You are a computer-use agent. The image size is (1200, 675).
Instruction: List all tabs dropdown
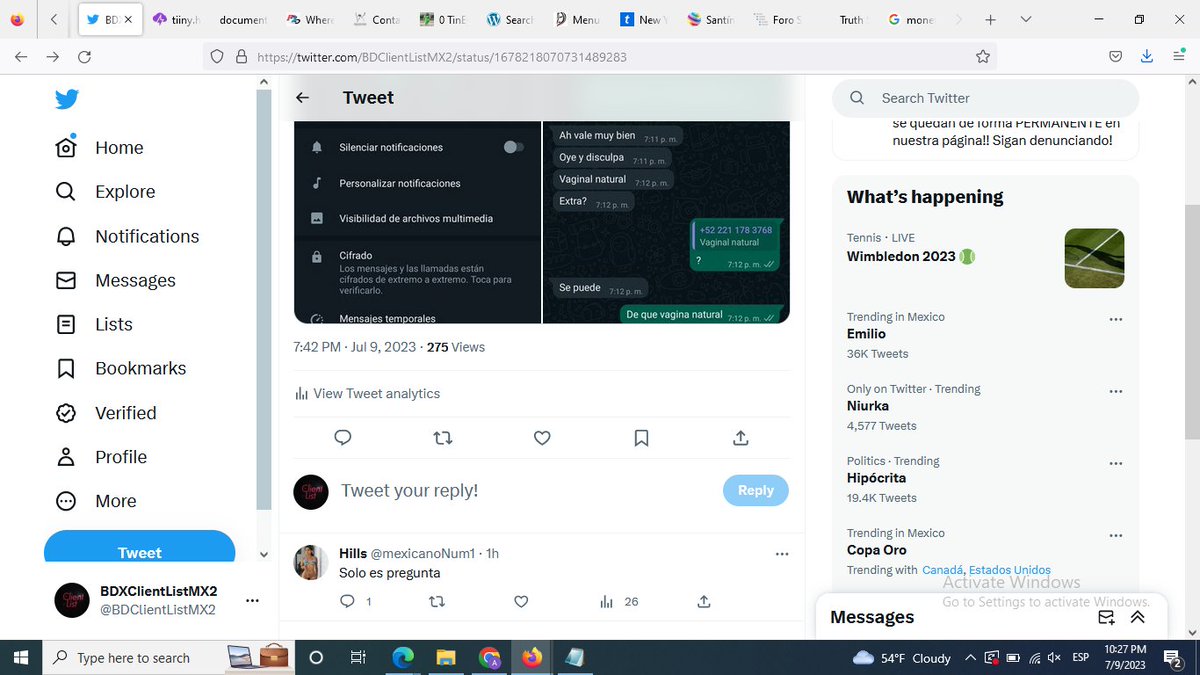(x=1026, y=19)
